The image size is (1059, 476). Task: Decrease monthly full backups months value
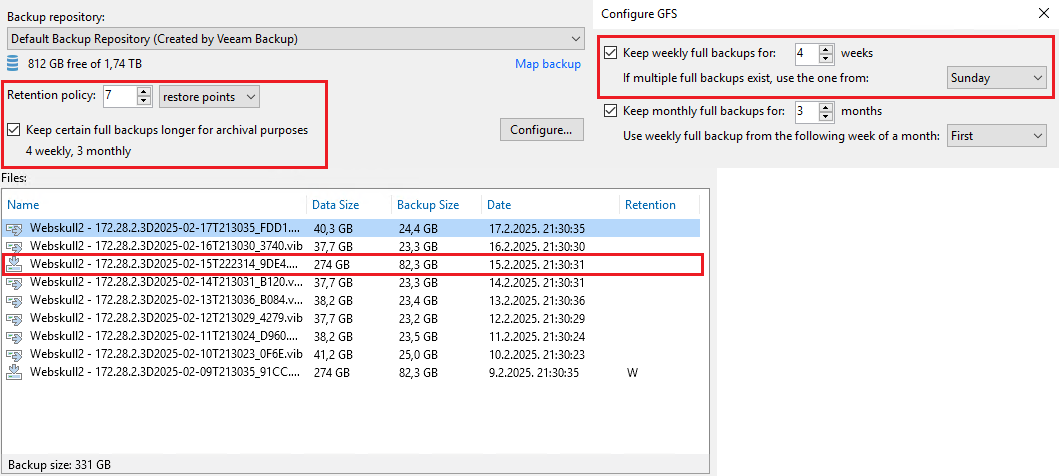pyautogui.click(x=825, y=116)
